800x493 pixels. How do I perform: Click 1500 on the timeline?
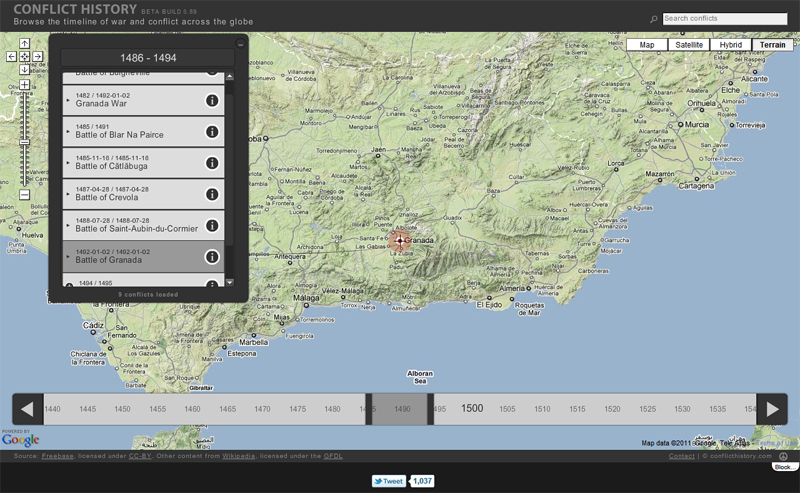pos(472,408)
